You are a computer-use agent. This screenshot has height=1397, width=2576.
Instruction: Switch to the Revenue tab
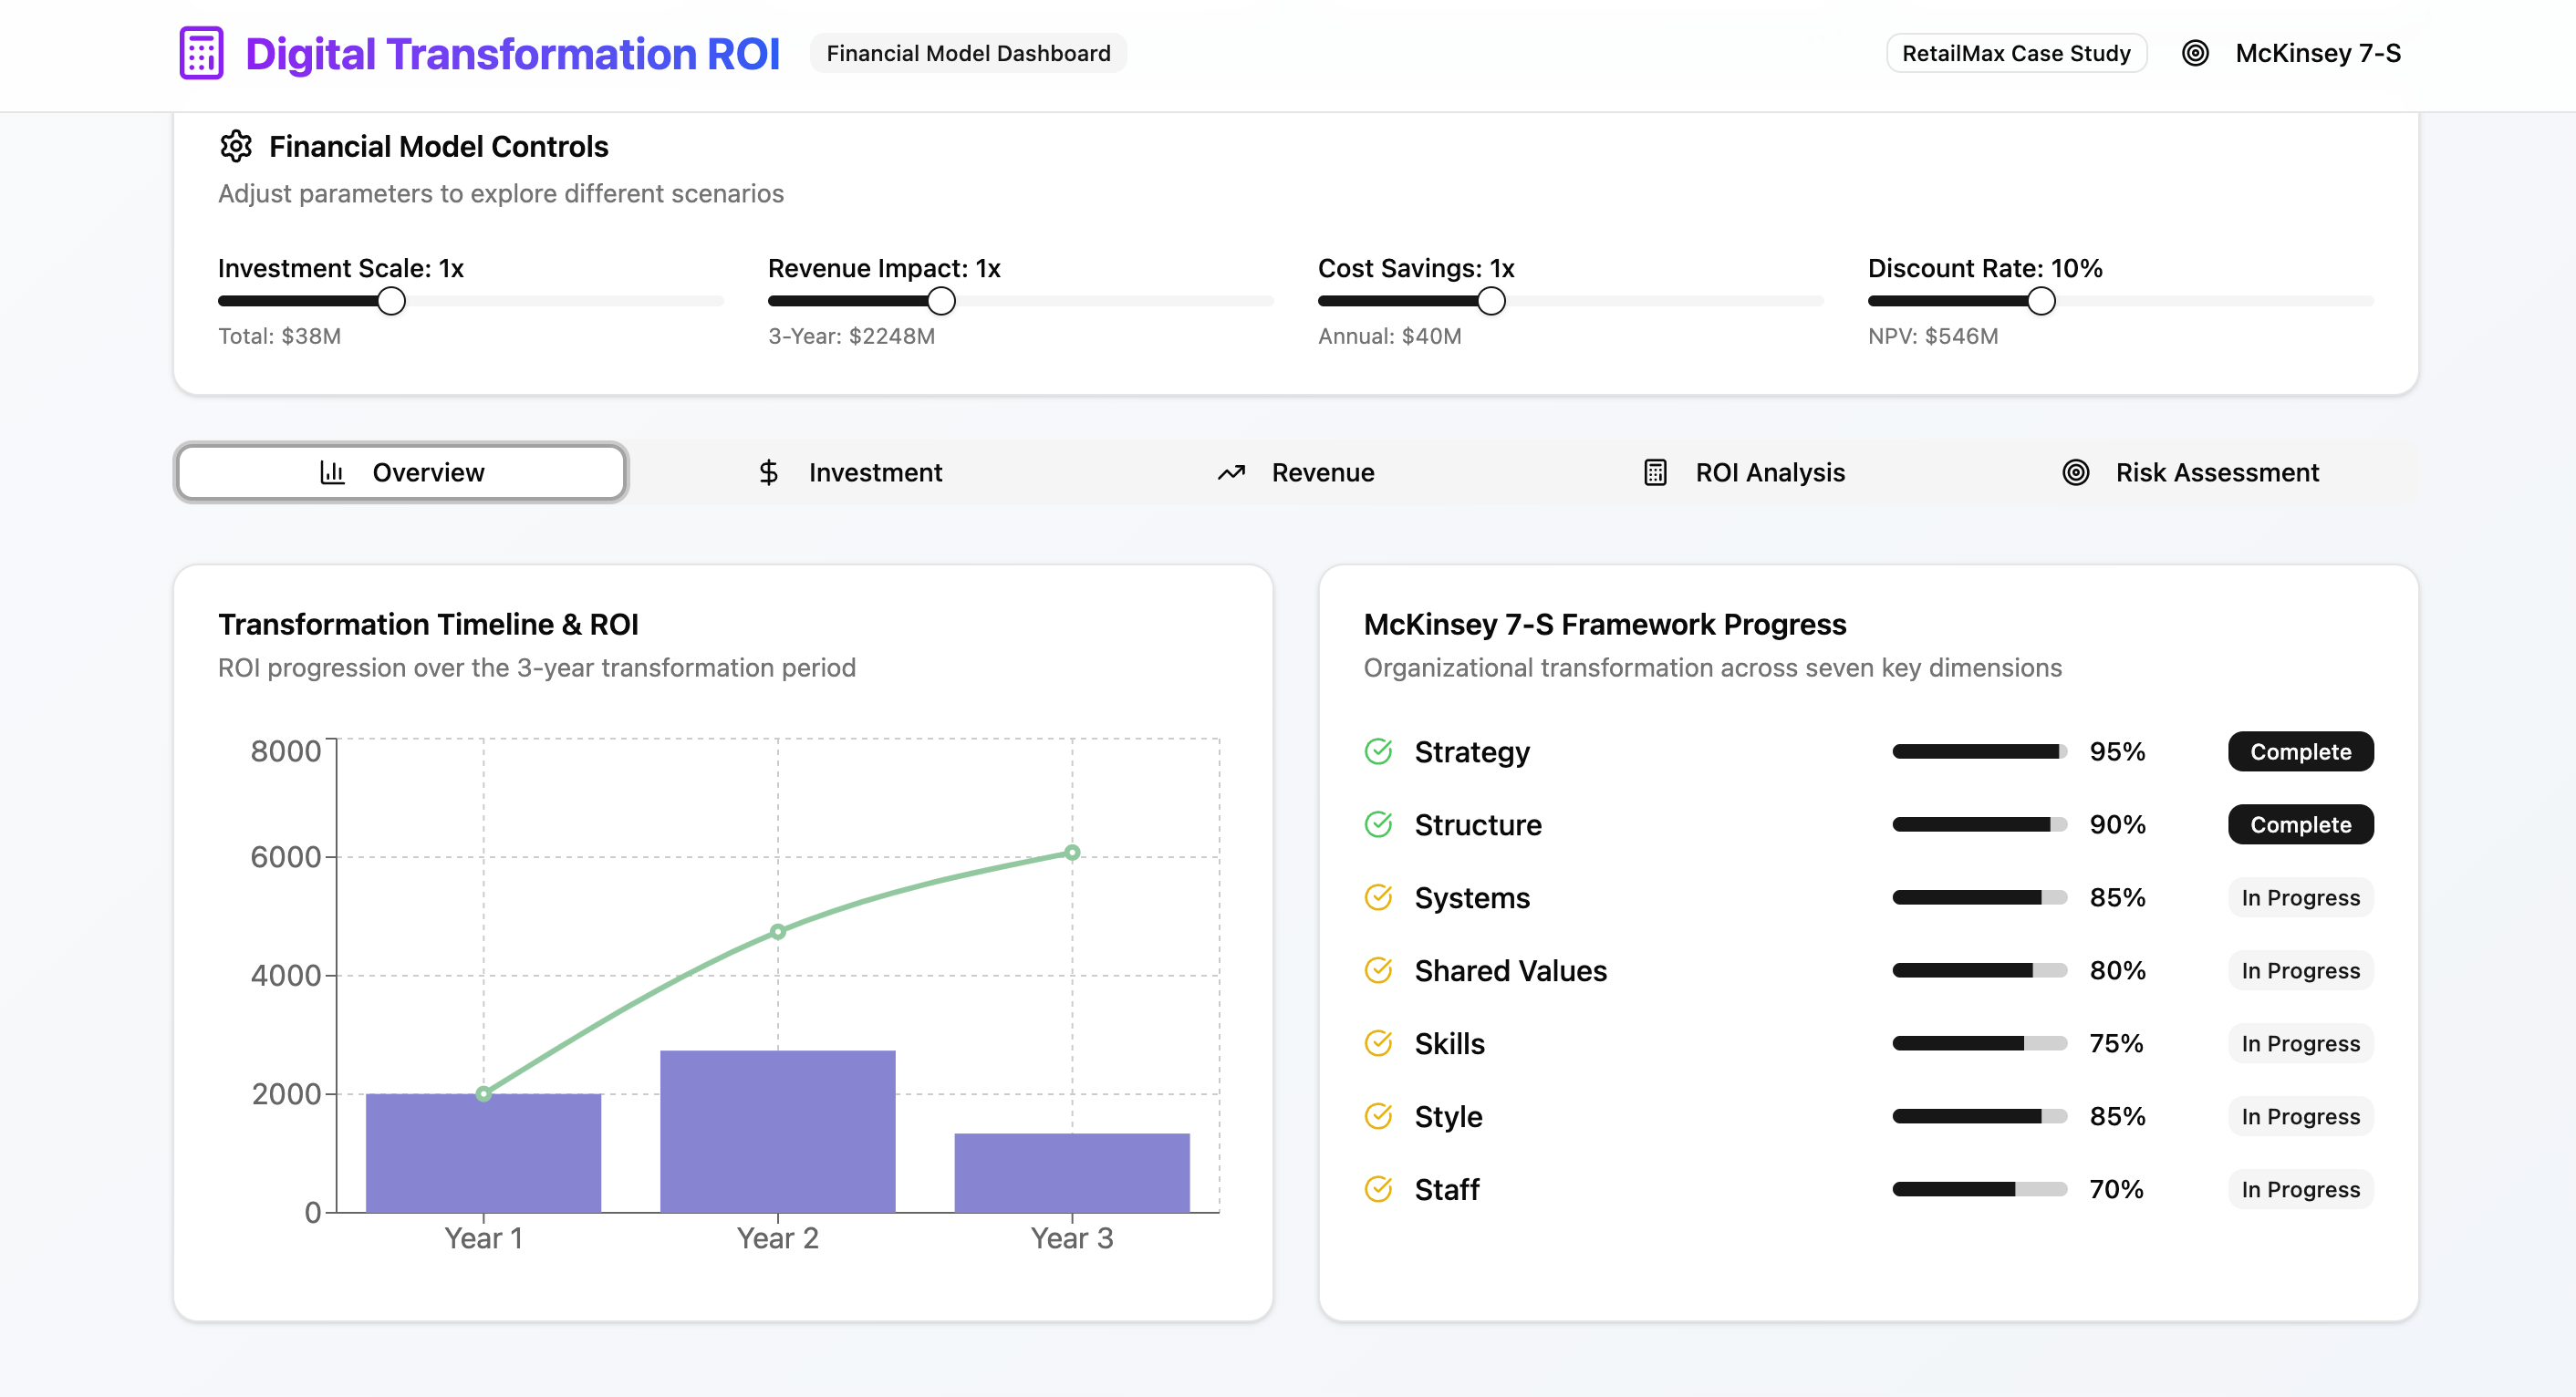point(1296,472)
